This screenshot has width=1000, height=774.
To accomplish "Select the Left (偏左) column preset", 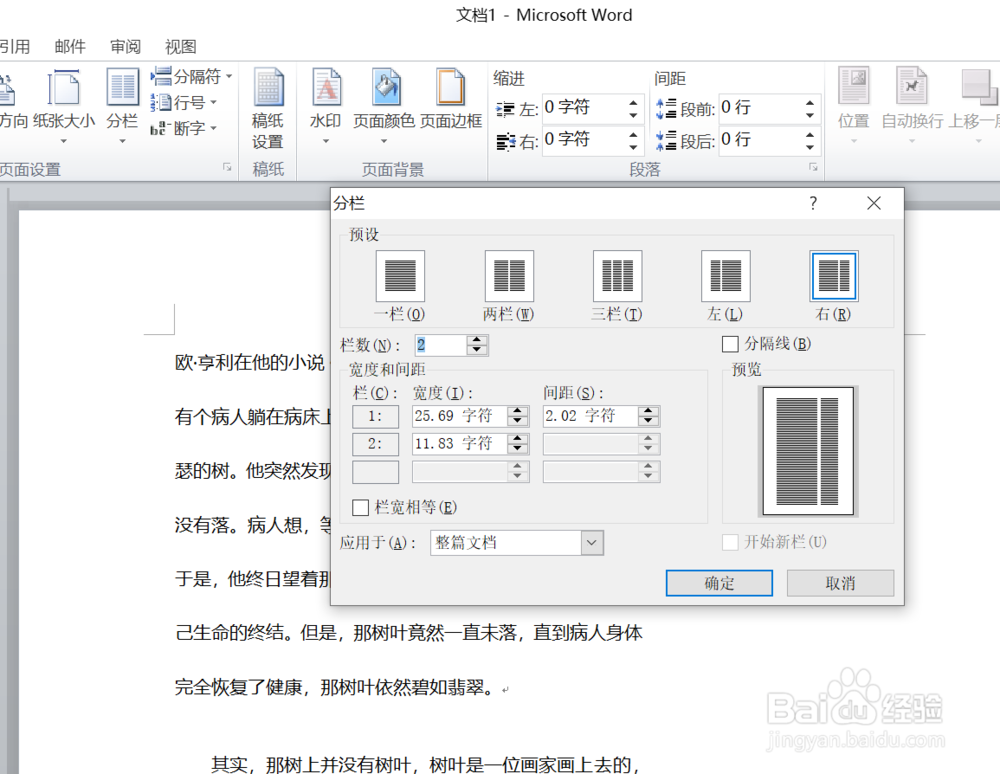I will [x=726, y=276].
